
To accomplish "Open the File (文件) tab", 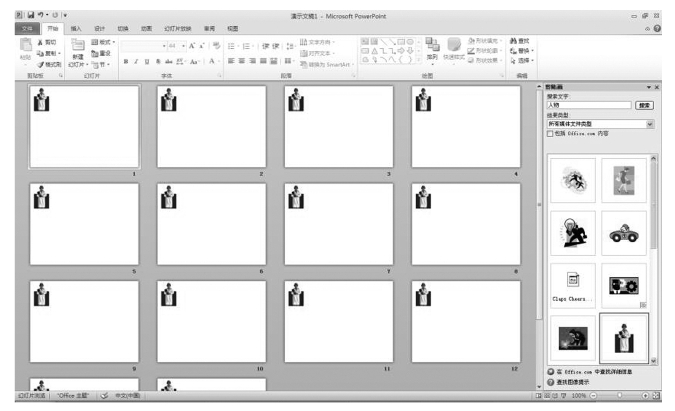I will pos(27,28).
